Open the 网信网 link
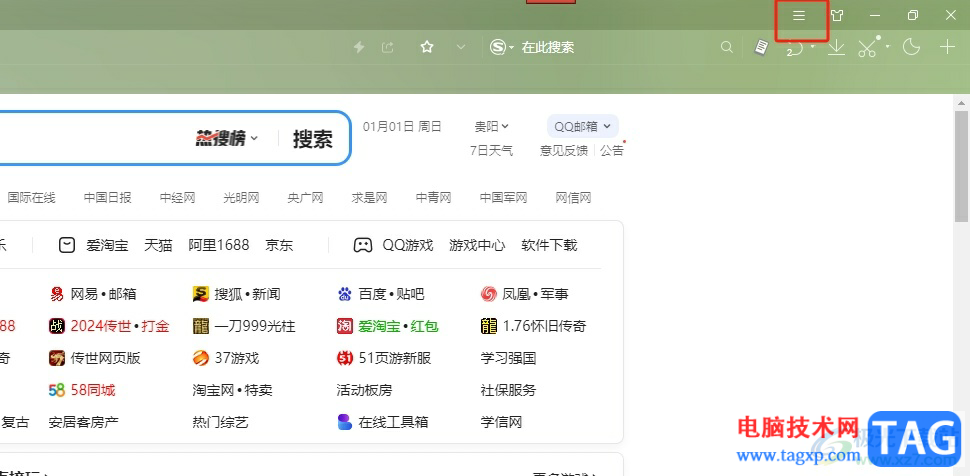 [573, 198]
